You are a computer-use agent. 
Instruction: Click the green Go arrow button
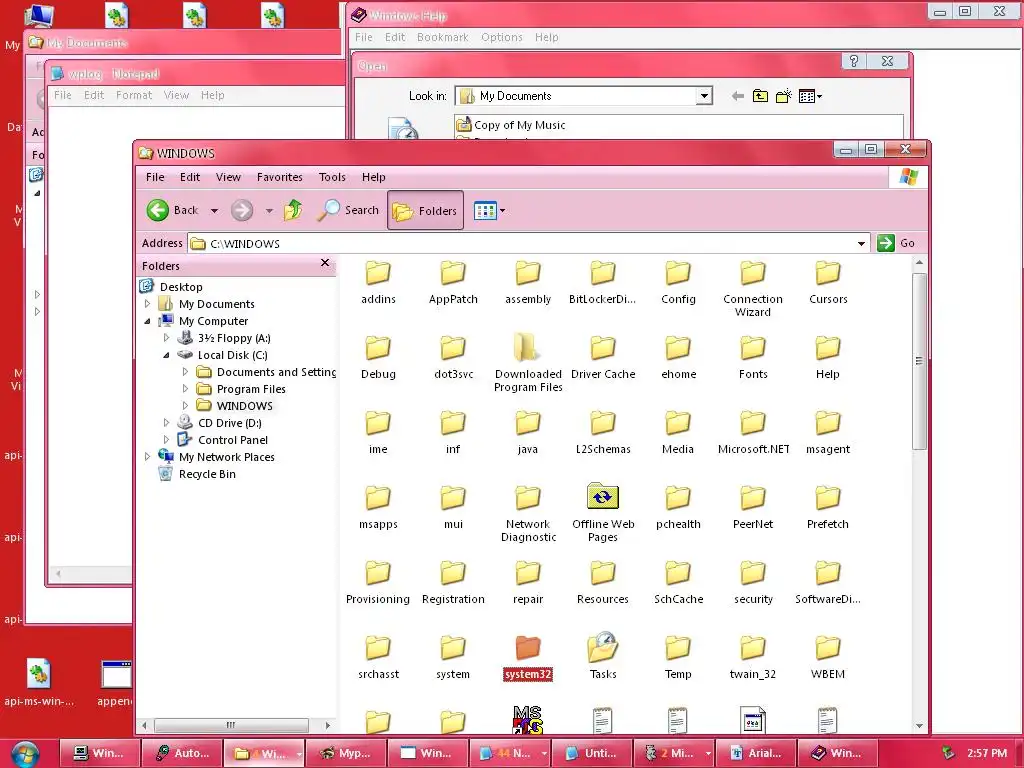(886, 243)
